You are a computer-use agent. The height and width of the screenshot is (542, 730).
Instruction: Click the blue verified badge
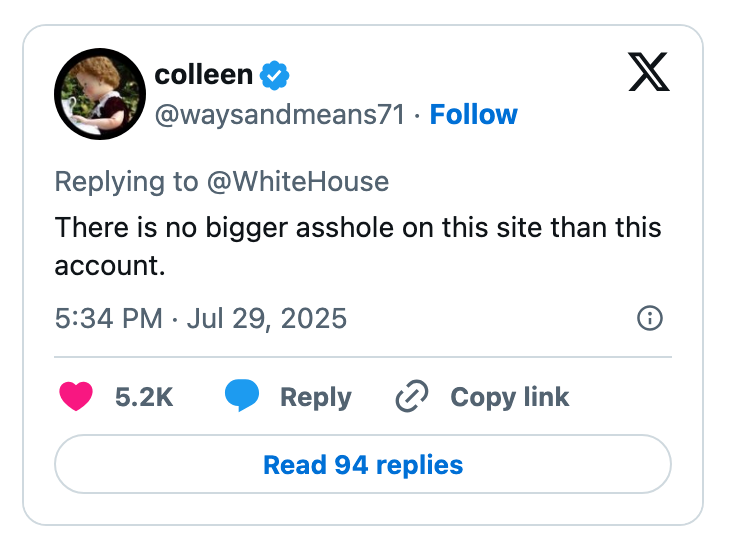pos(276,75)
